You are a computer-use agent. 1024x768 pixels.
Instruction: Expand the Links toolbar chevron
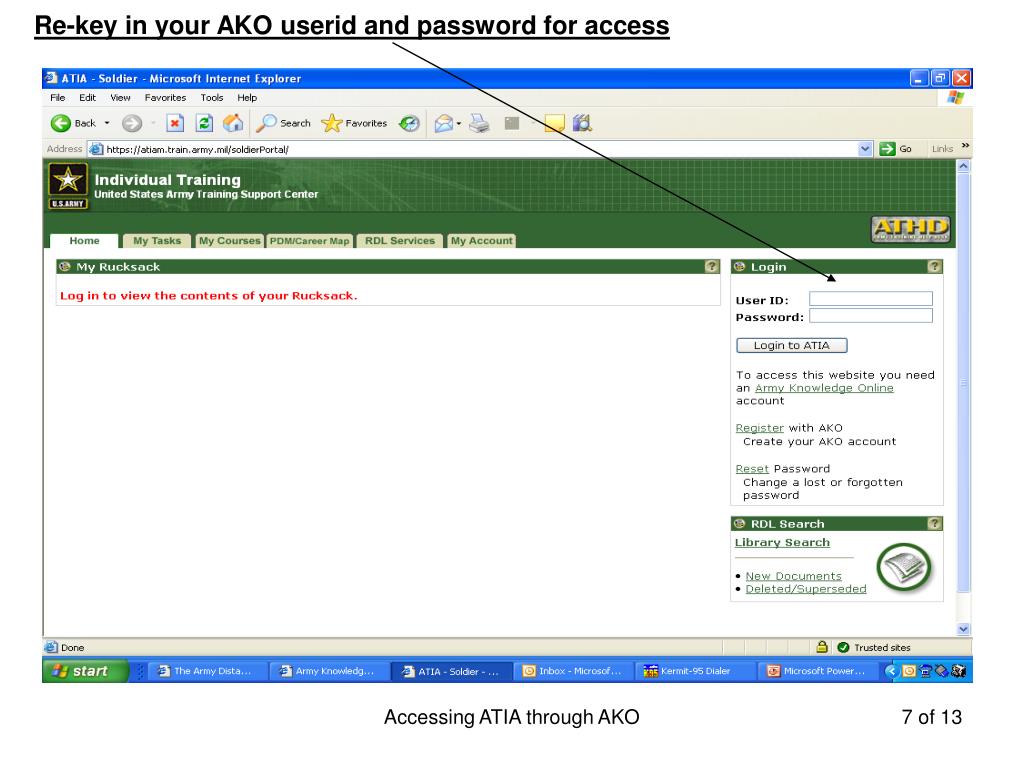pyautogui.click(x=965, y=145)
